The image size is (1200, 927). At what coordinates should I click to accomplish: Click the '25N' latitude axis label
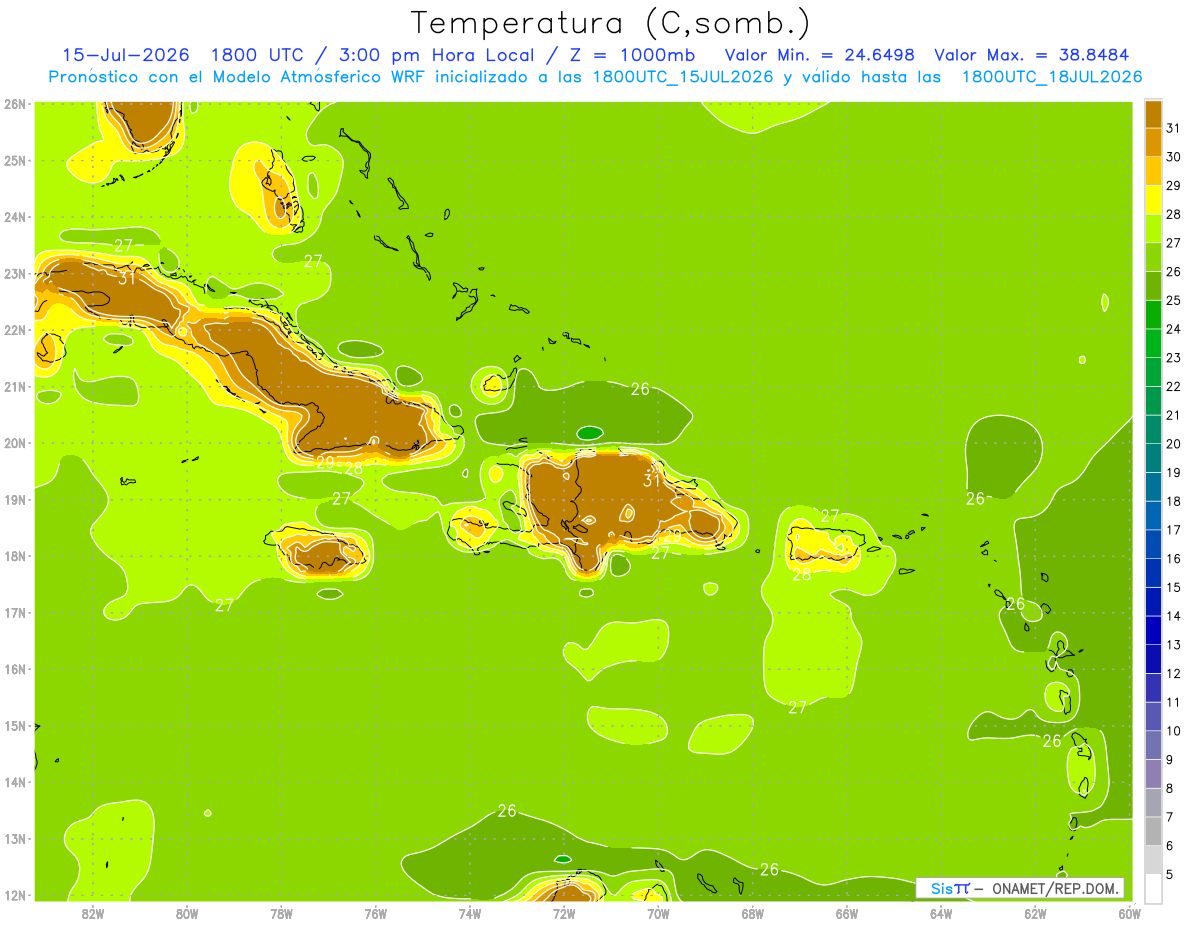tap(15, 160)
